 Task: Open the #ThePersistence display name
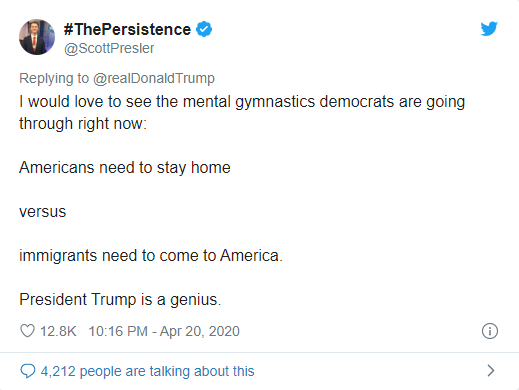[127, 29]
